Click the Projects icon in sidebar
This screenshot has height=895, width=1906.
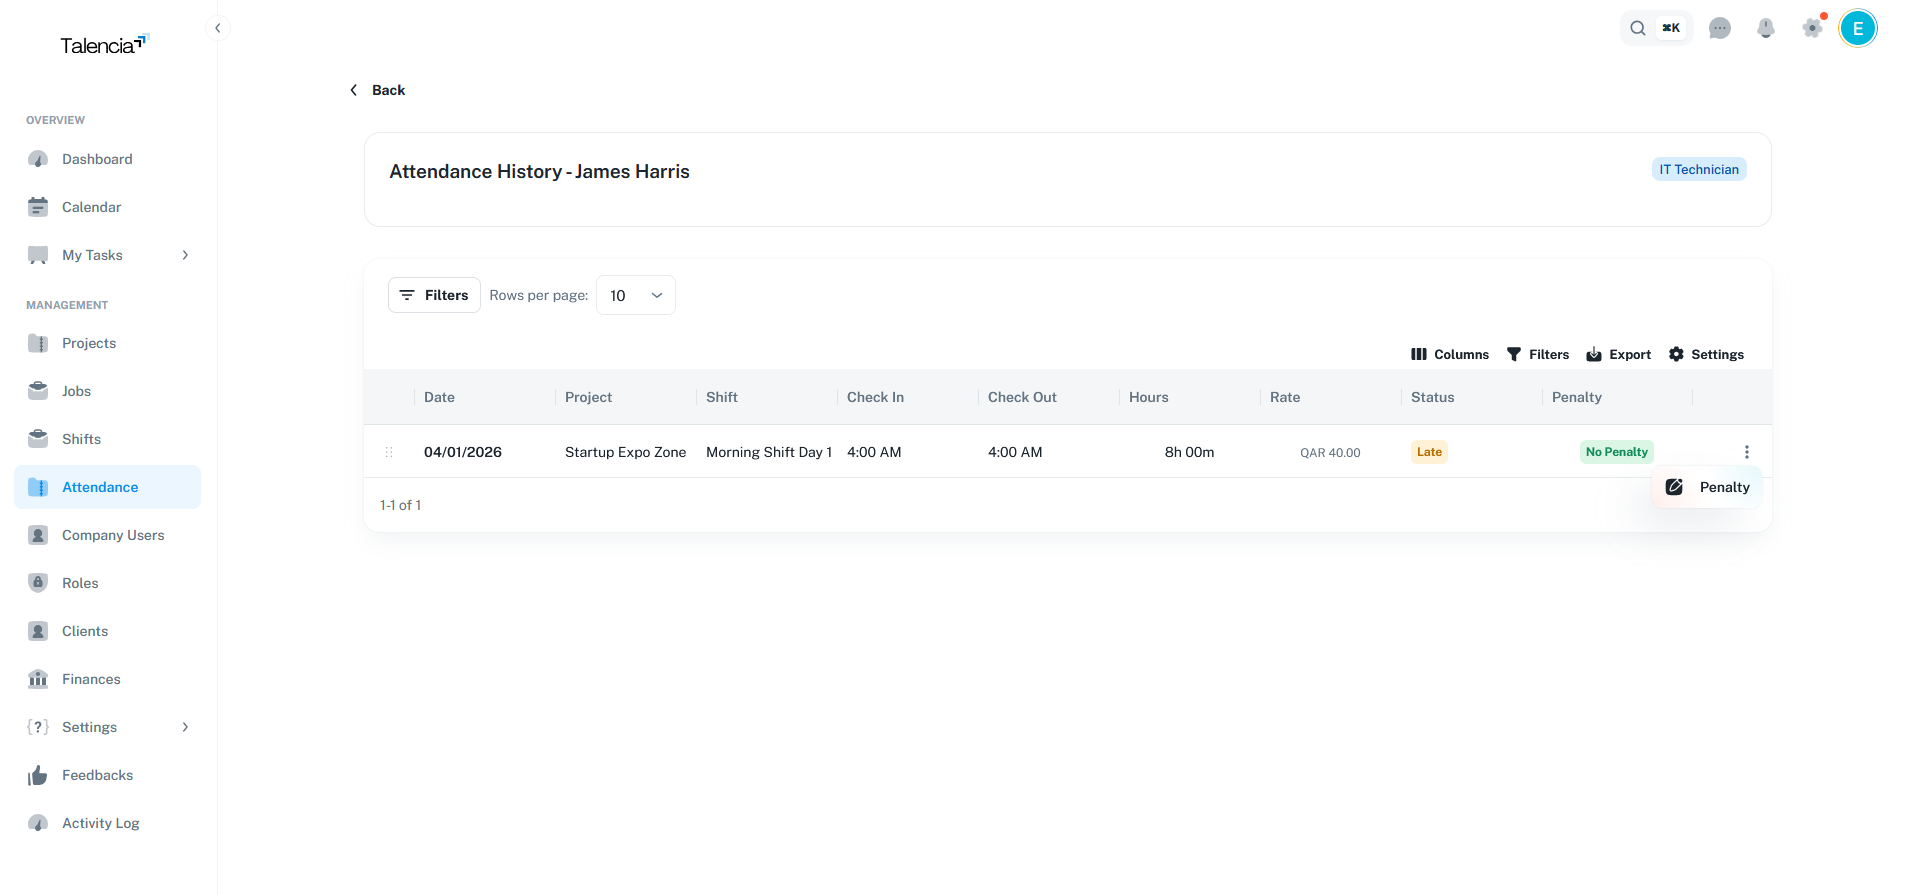38,343
